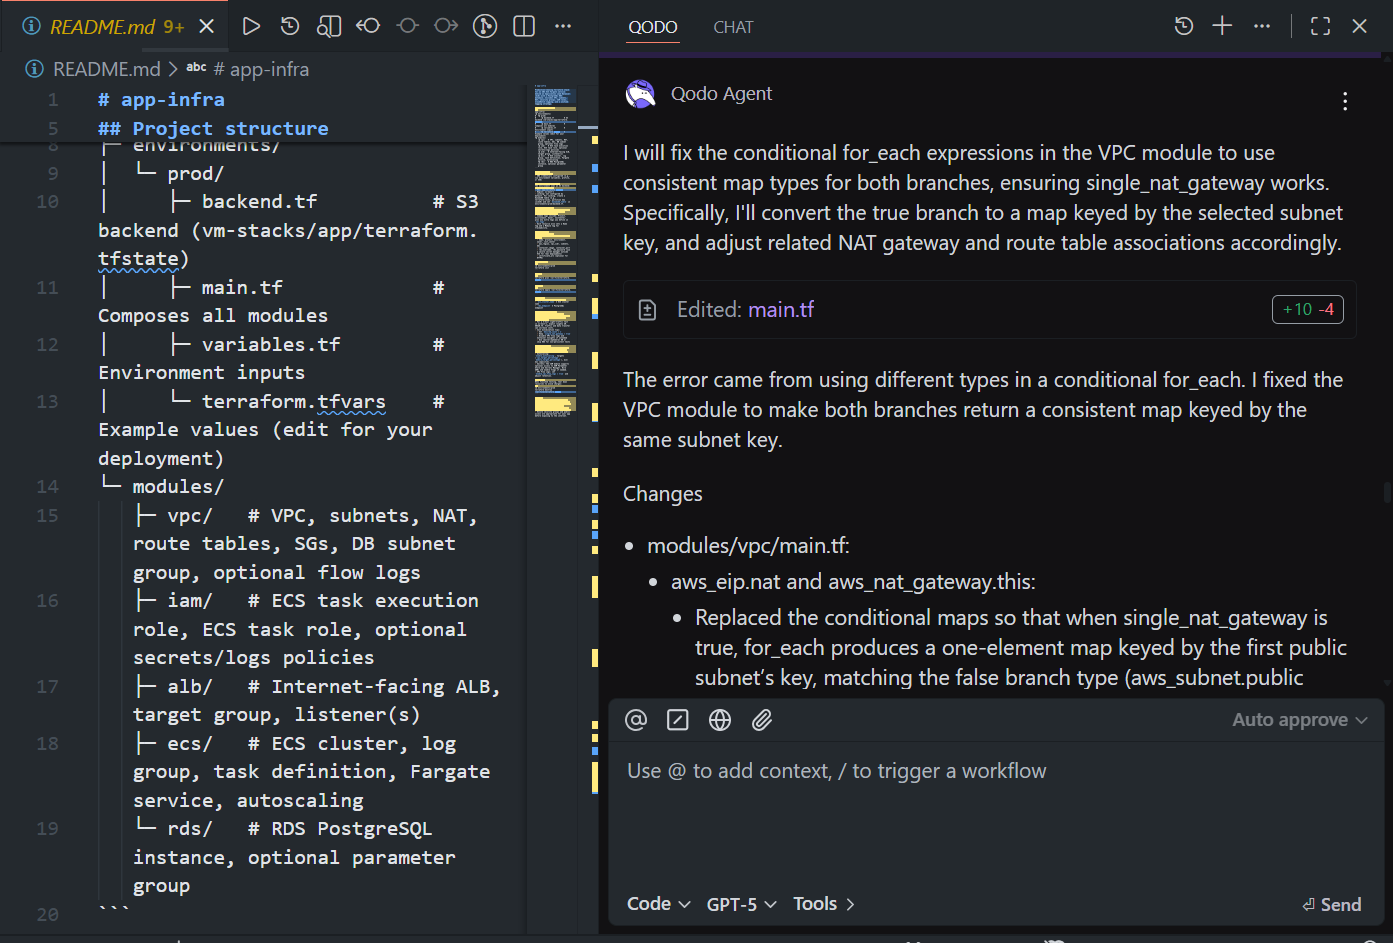This screenshot has width=1393, height=943.
Task: Add context with the @ mention icon
Action: point(636,720)
